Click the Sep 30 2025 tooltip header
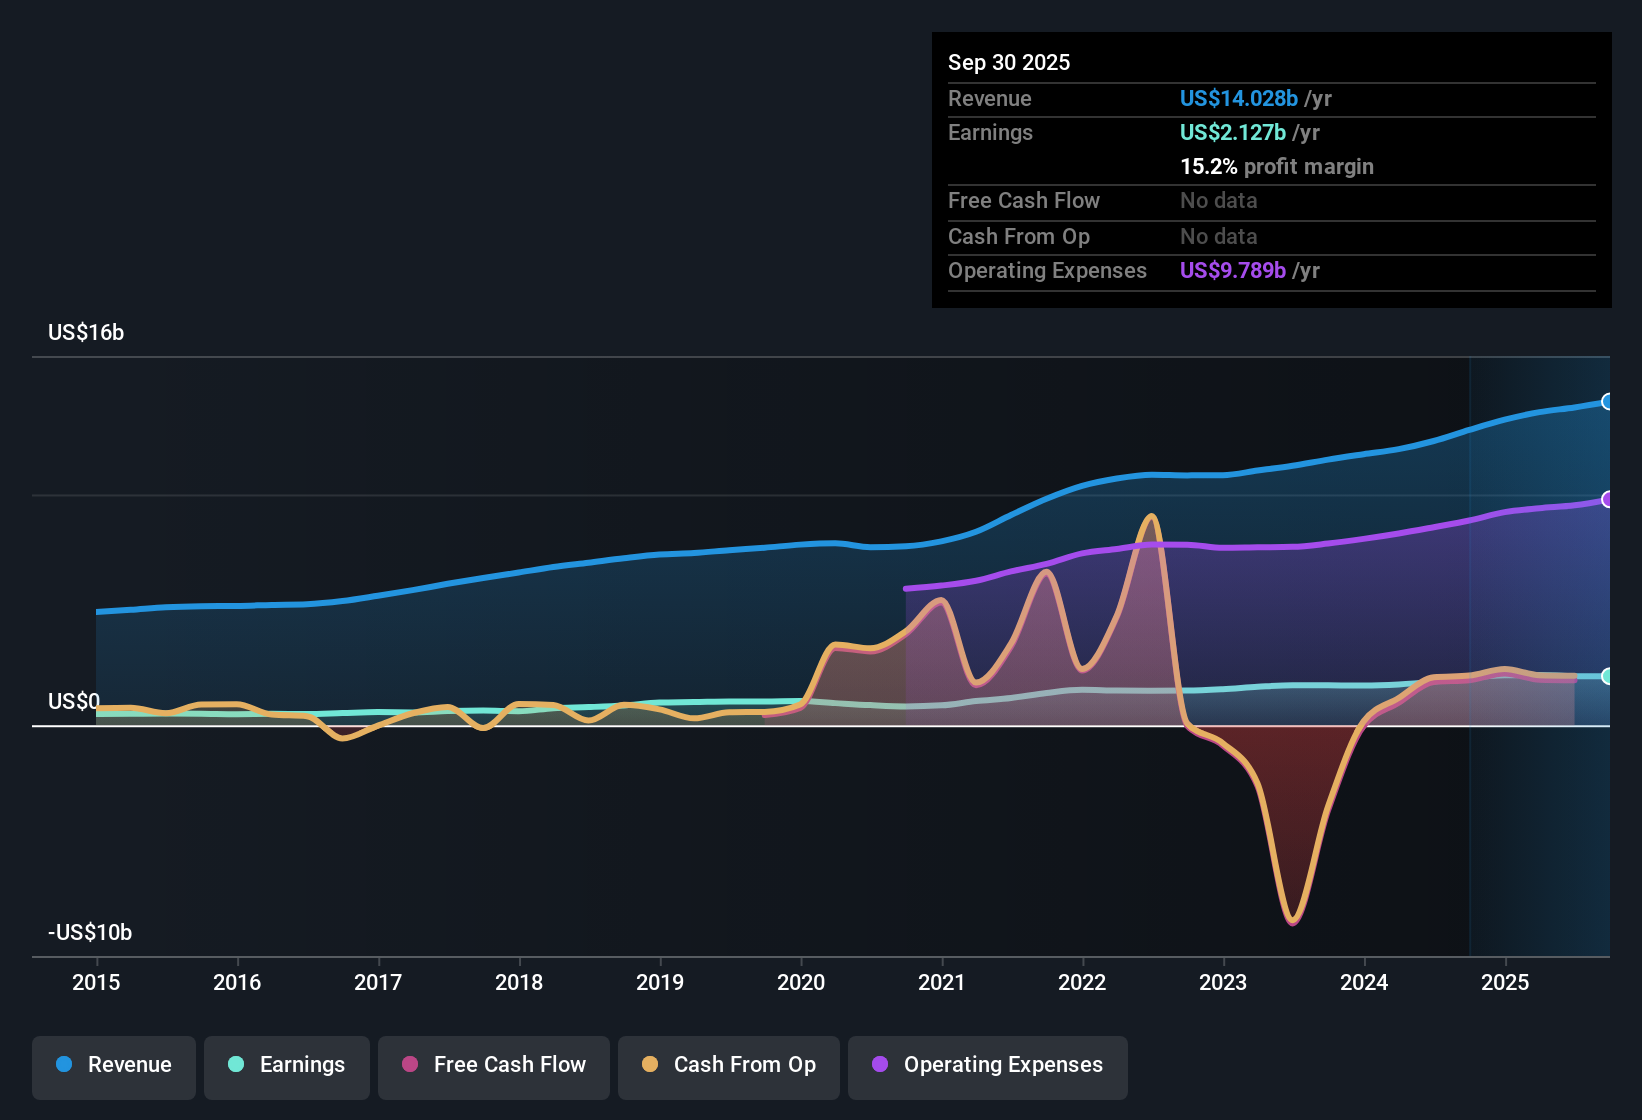 coord(1009,62)
